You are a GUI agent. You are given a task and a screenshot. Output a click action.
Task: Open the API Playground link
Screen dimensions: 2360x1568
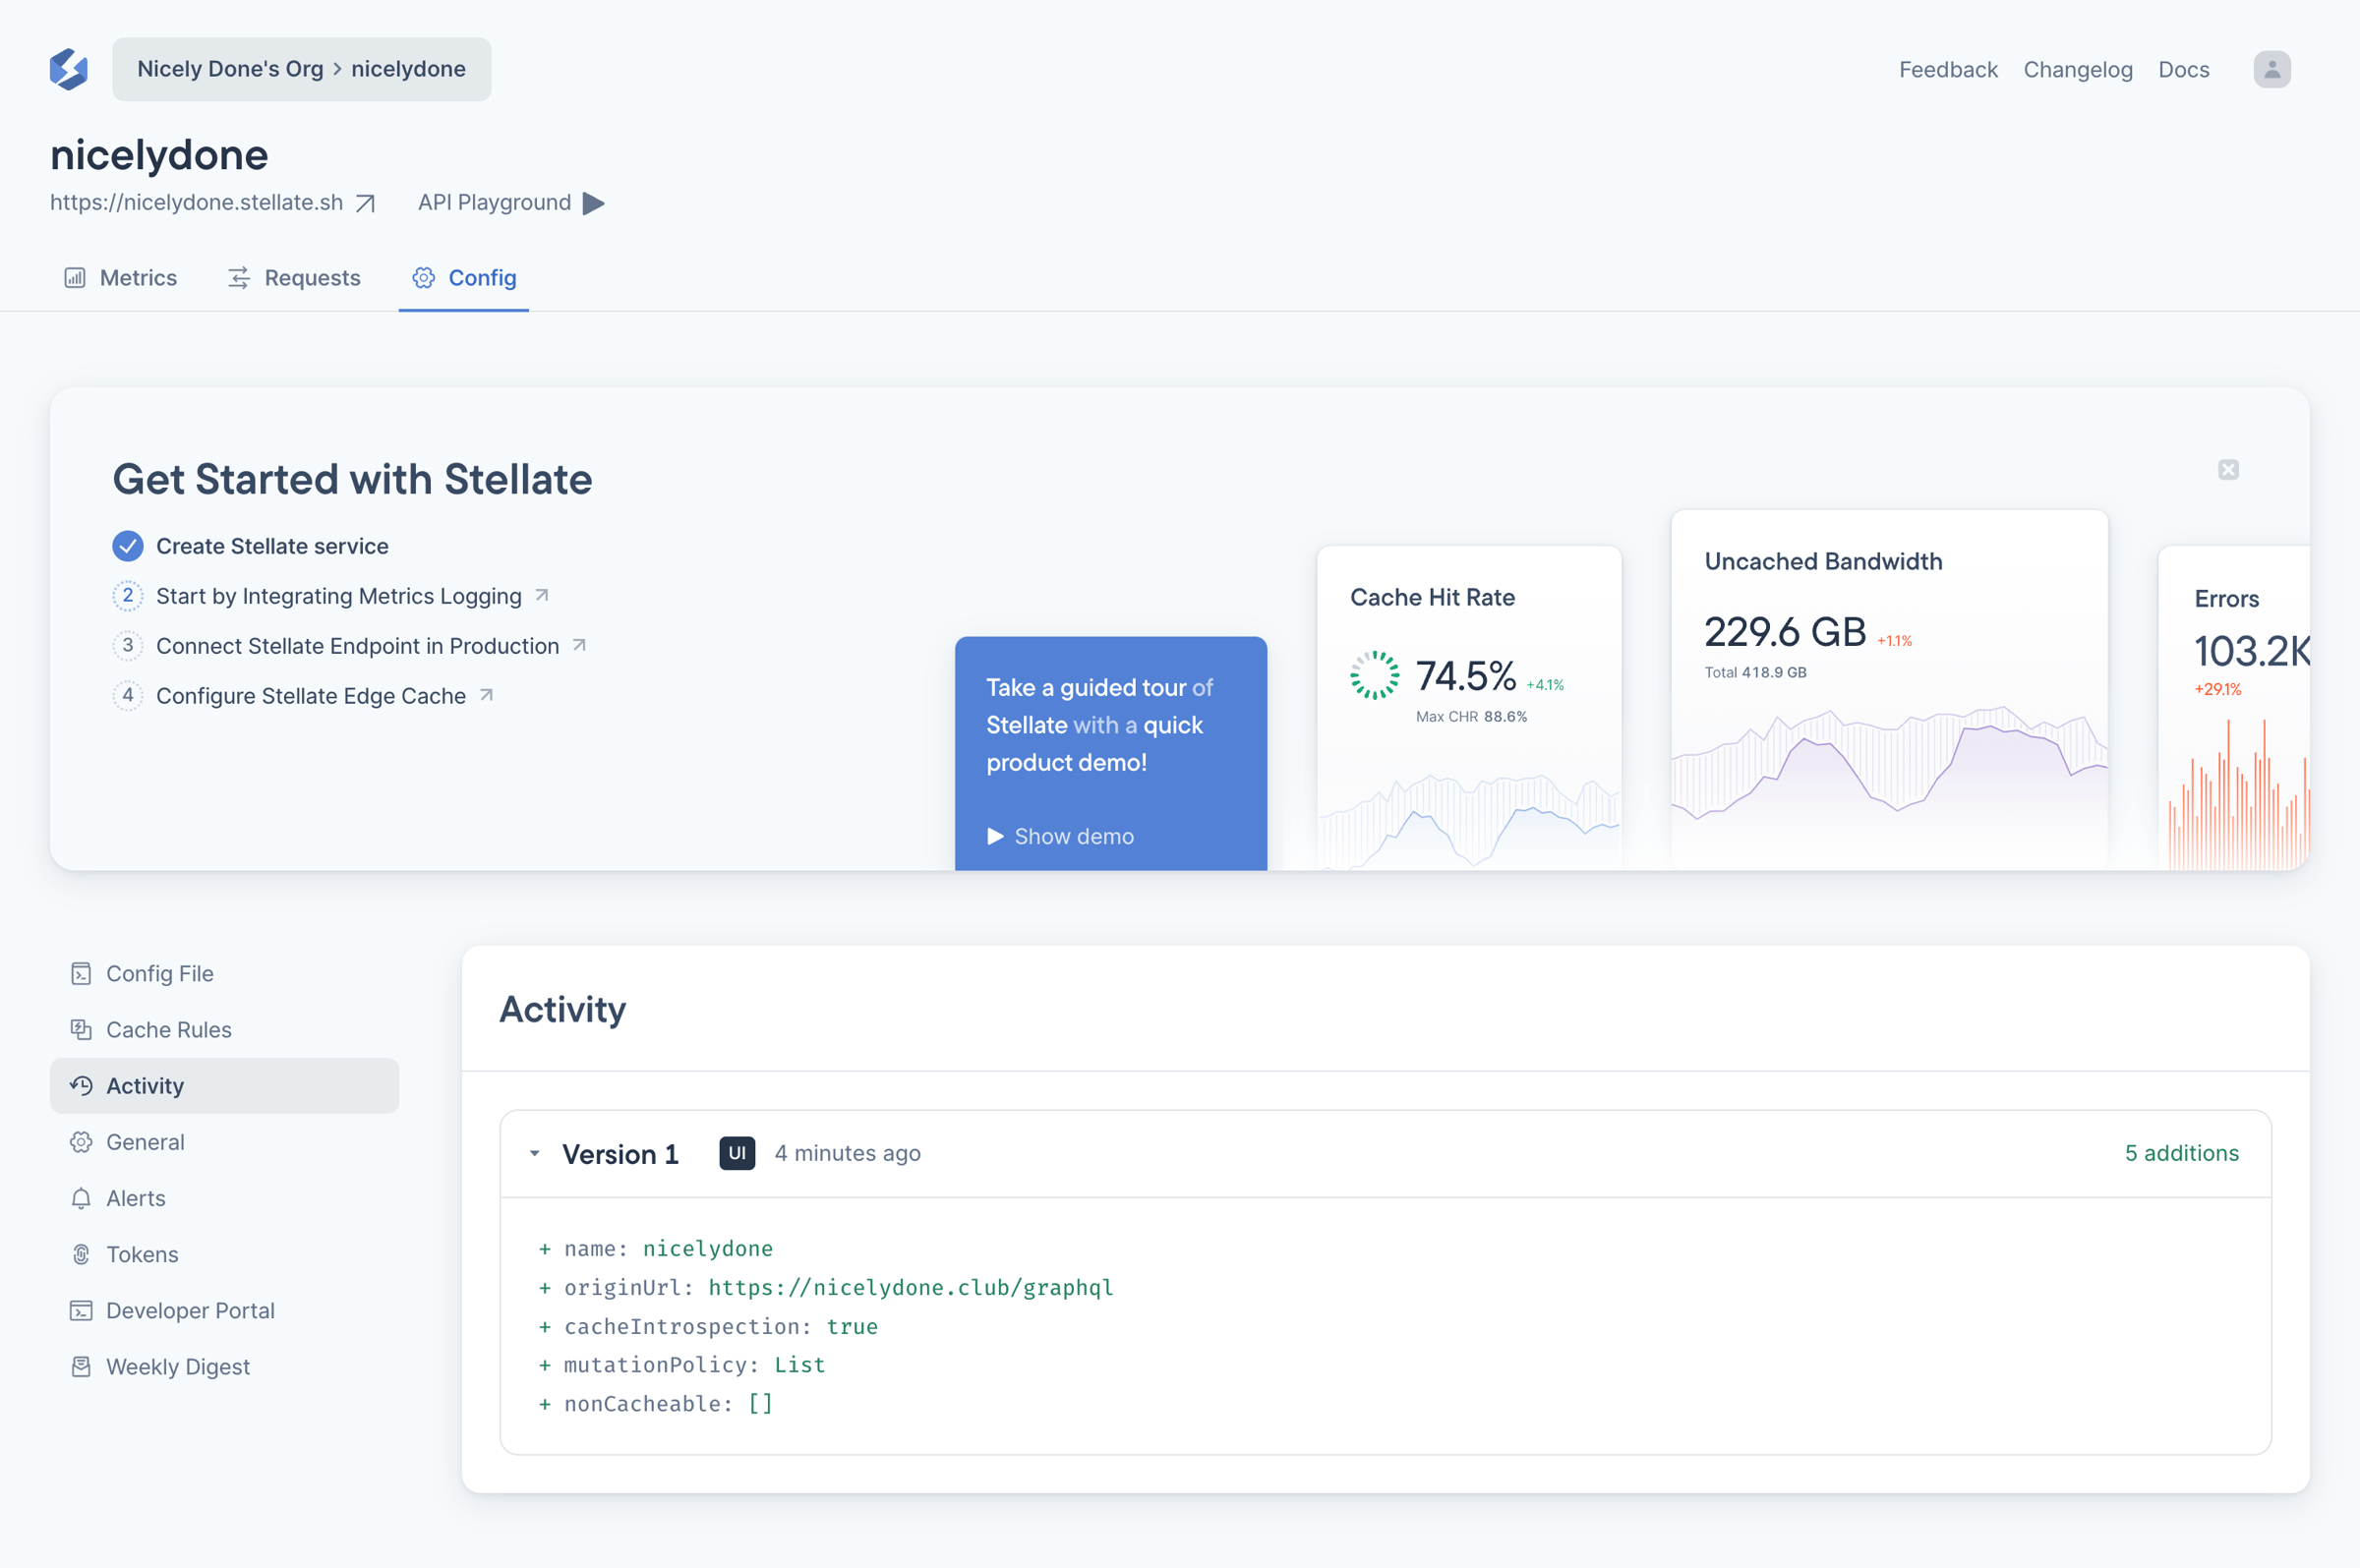coord(494,203)
